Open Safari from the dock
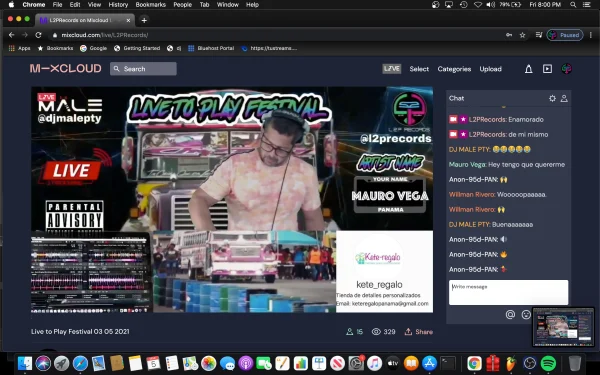This screenshot has width=600, height=375. [80, 363]
